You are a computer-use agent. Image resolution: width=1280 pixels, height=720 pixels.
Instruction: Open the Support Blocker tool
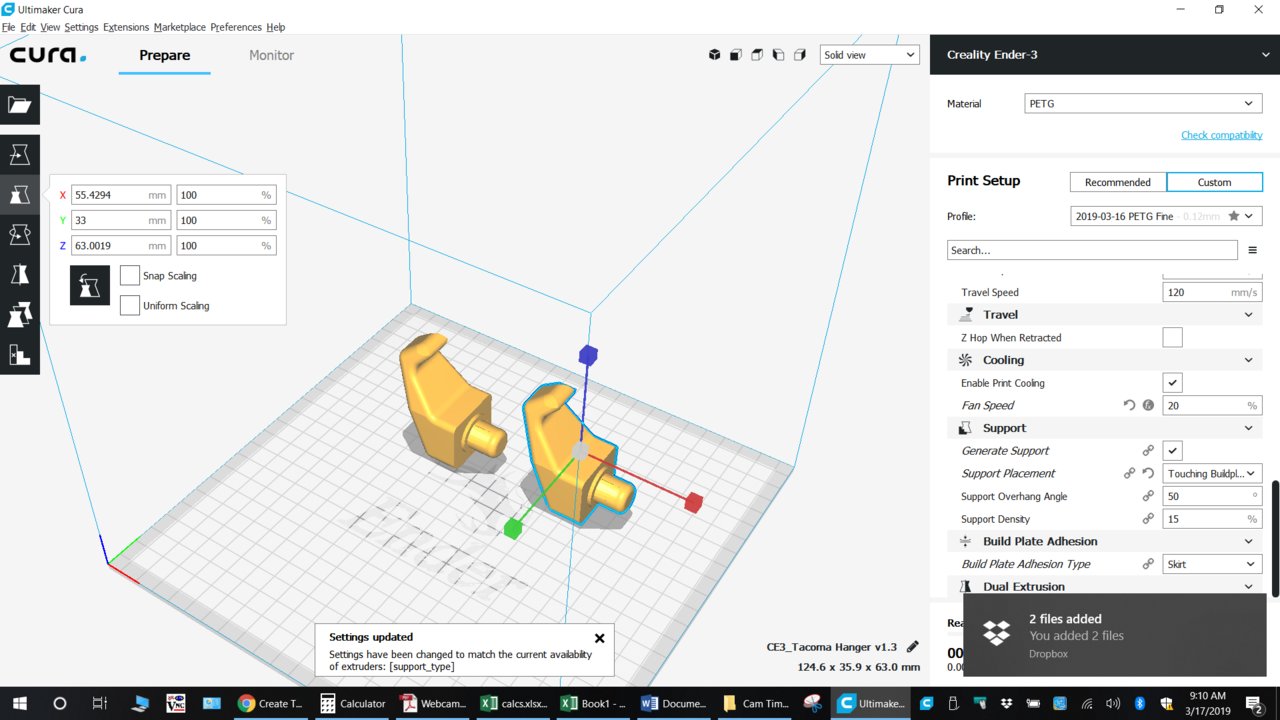pos(19,355)
